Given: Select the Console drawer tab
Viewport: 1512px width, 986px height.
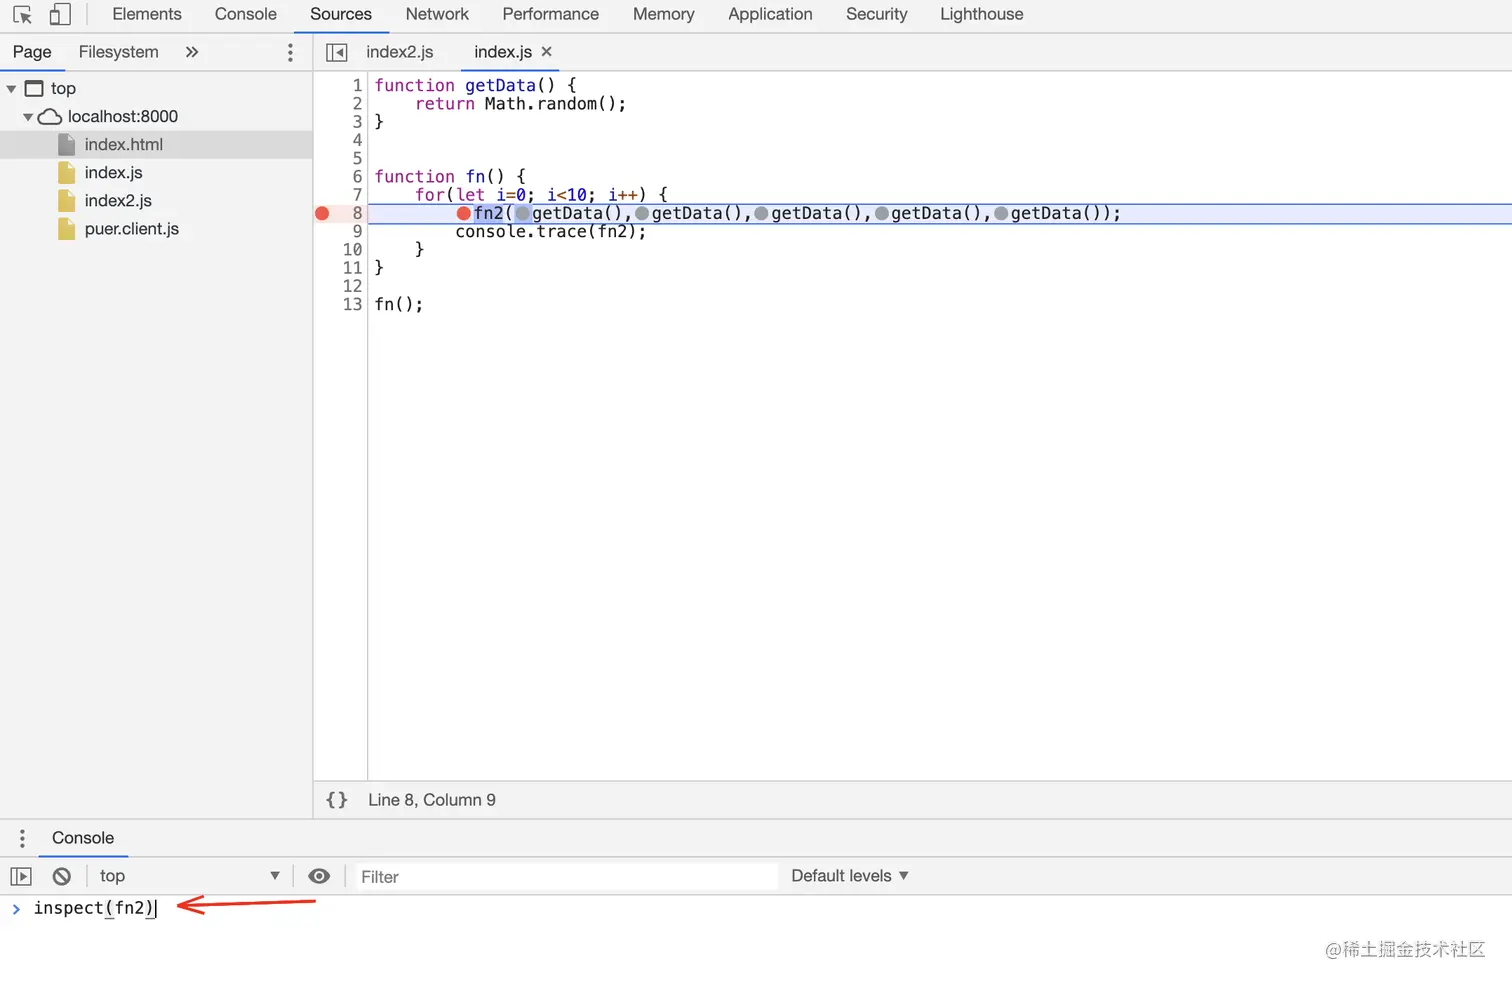Looking at the screenshot, I should tap(83, 838).
